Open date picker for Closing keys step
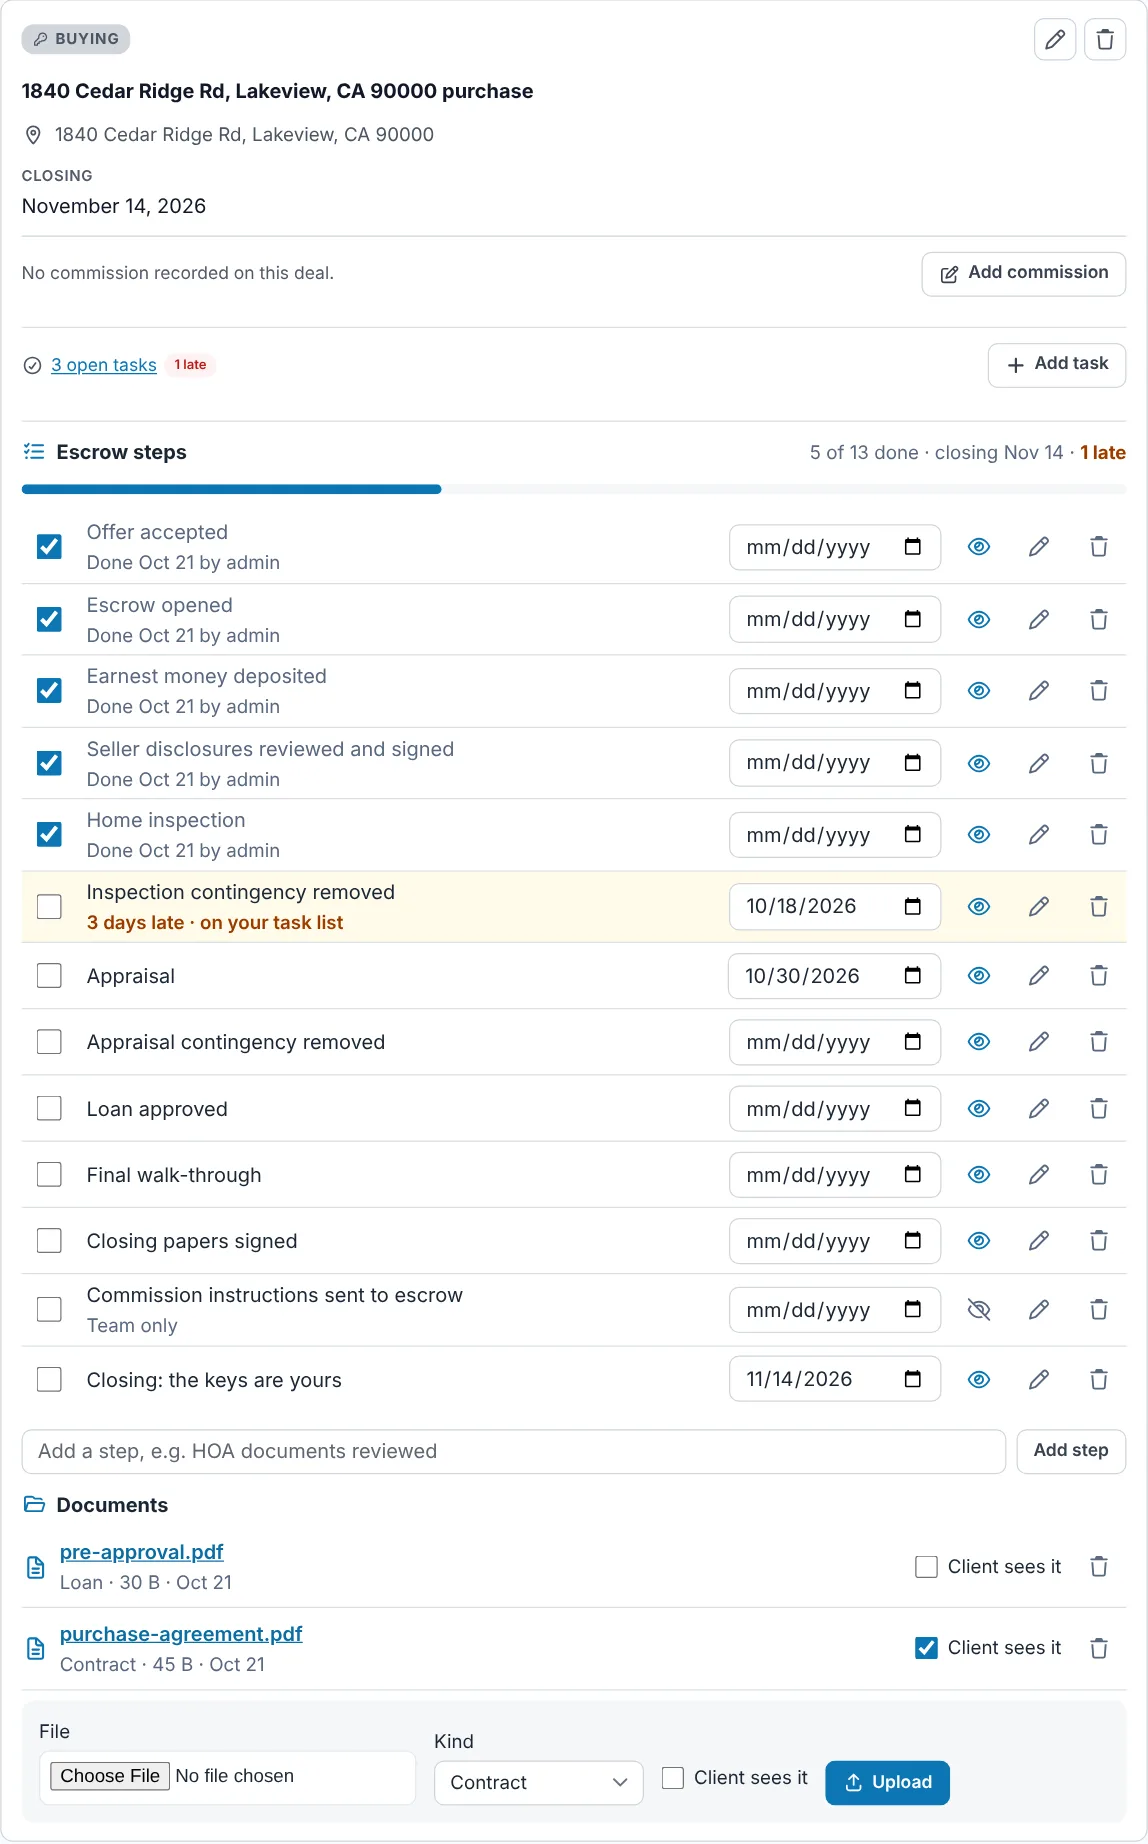Viewport: 1148px width, 1844px height. pyautogui.click(x=912, y=1380)
